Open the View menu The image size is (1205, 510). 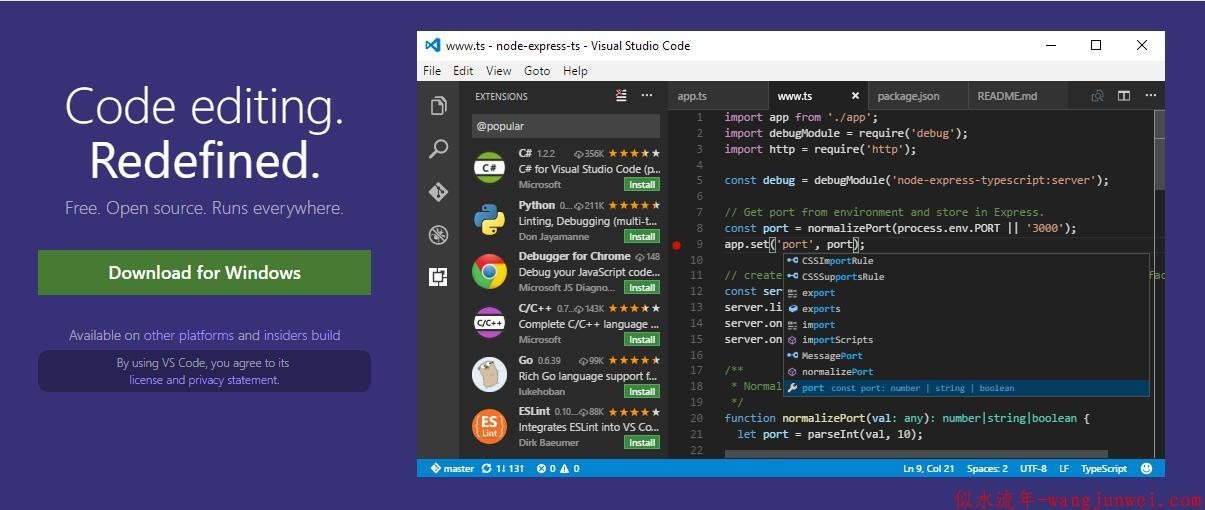click(x=498, y=71)
